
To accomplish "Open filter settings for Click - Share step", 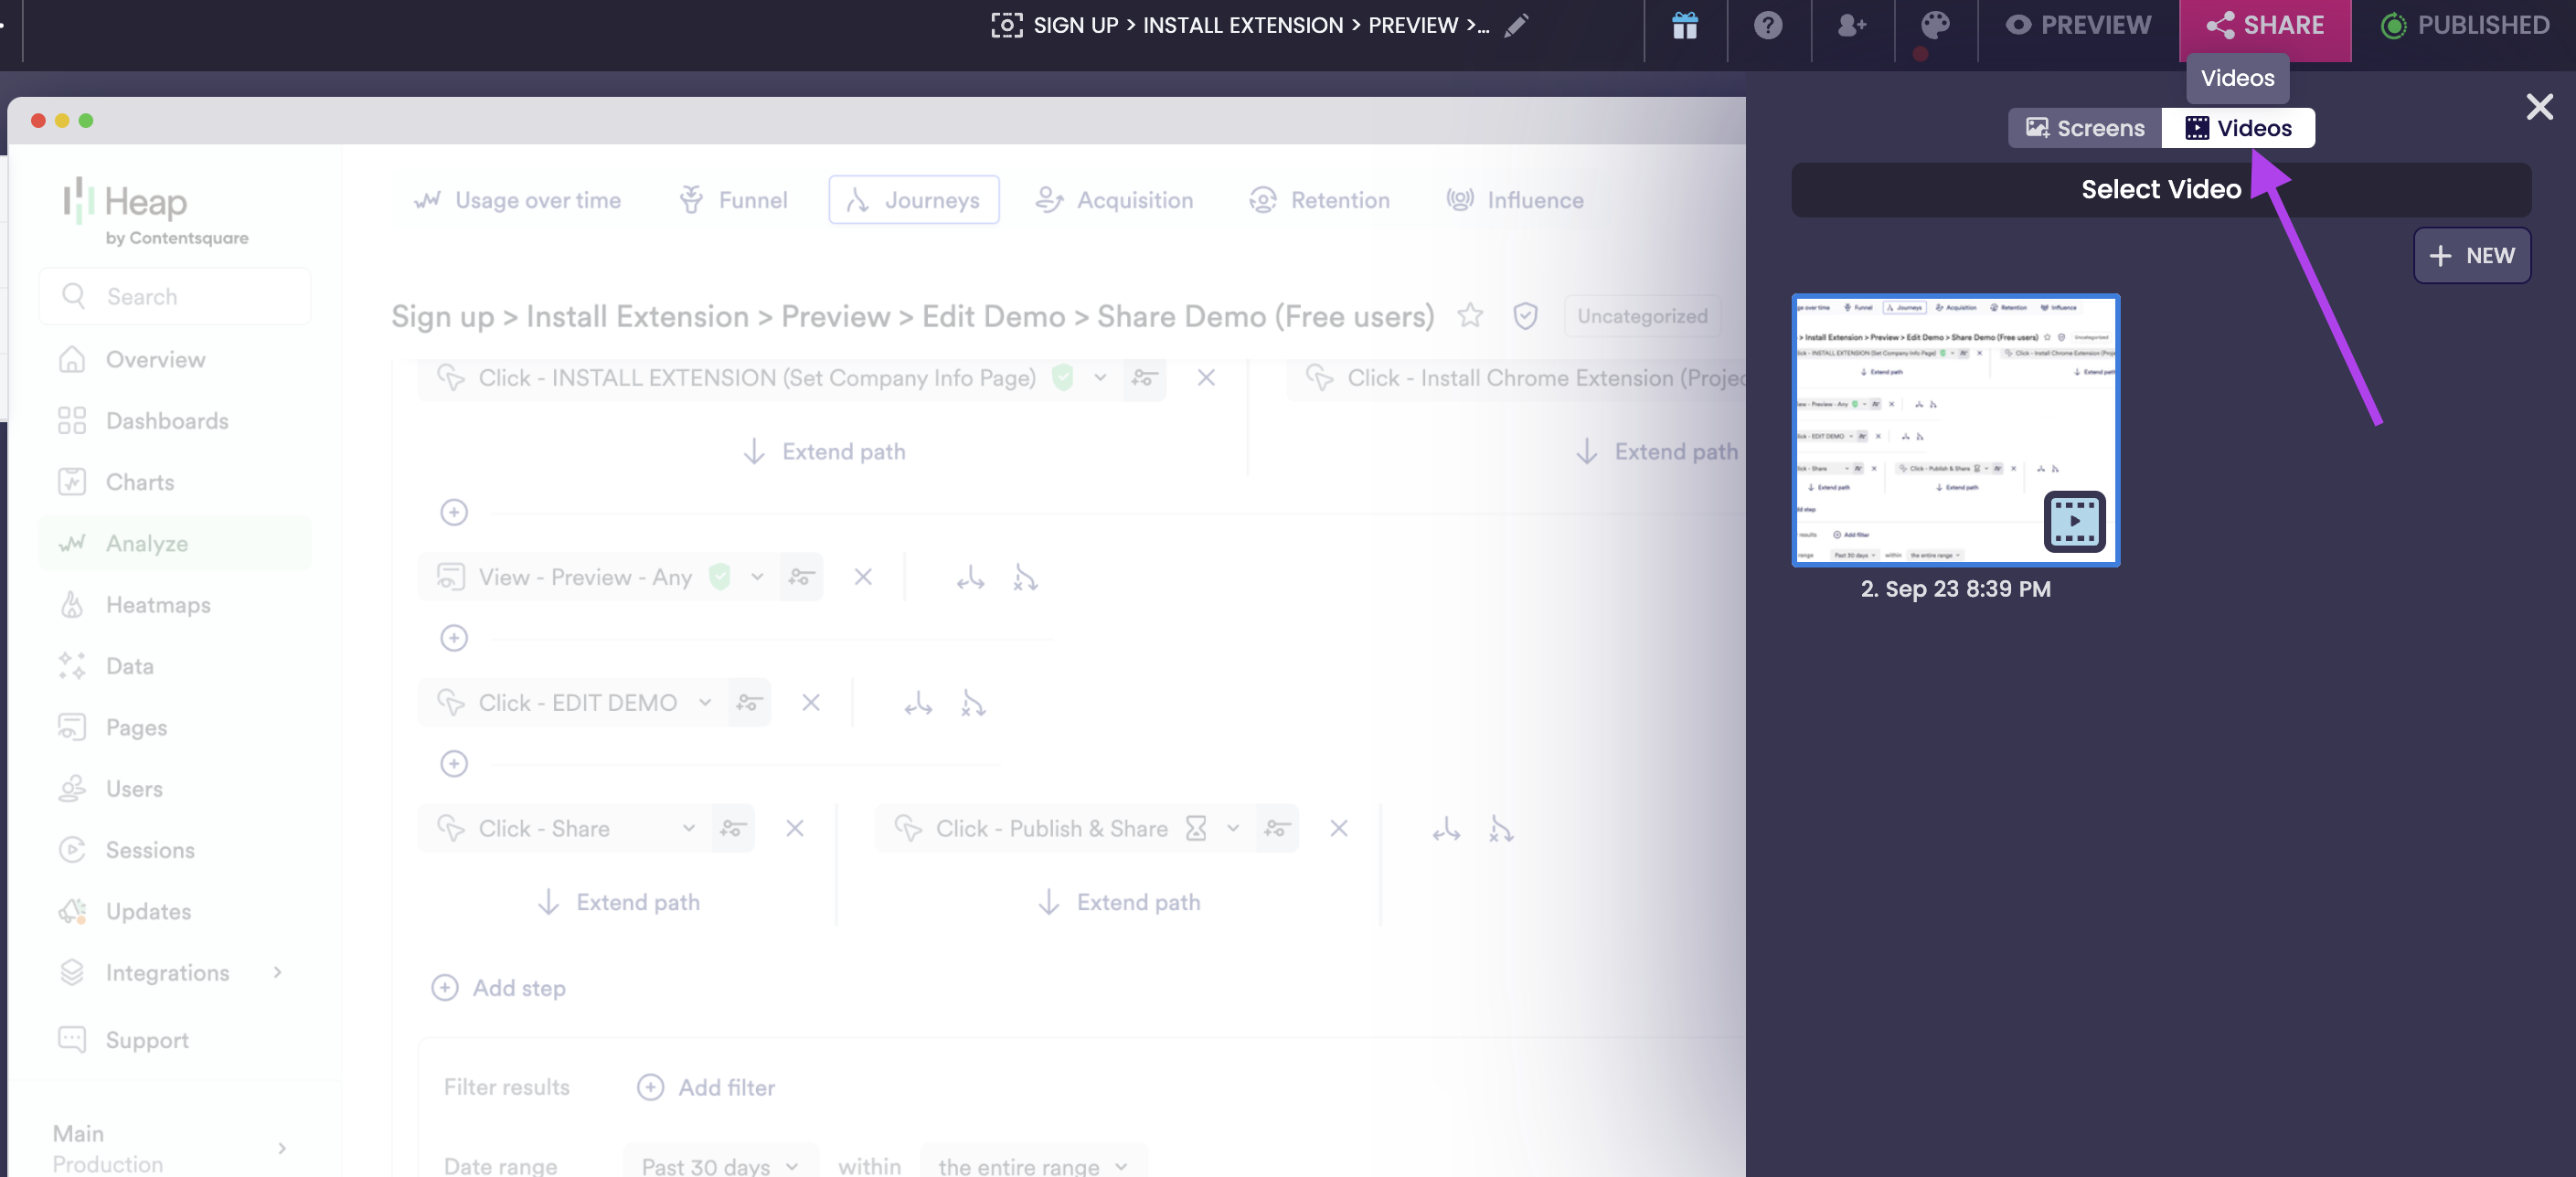I will 733,828.
